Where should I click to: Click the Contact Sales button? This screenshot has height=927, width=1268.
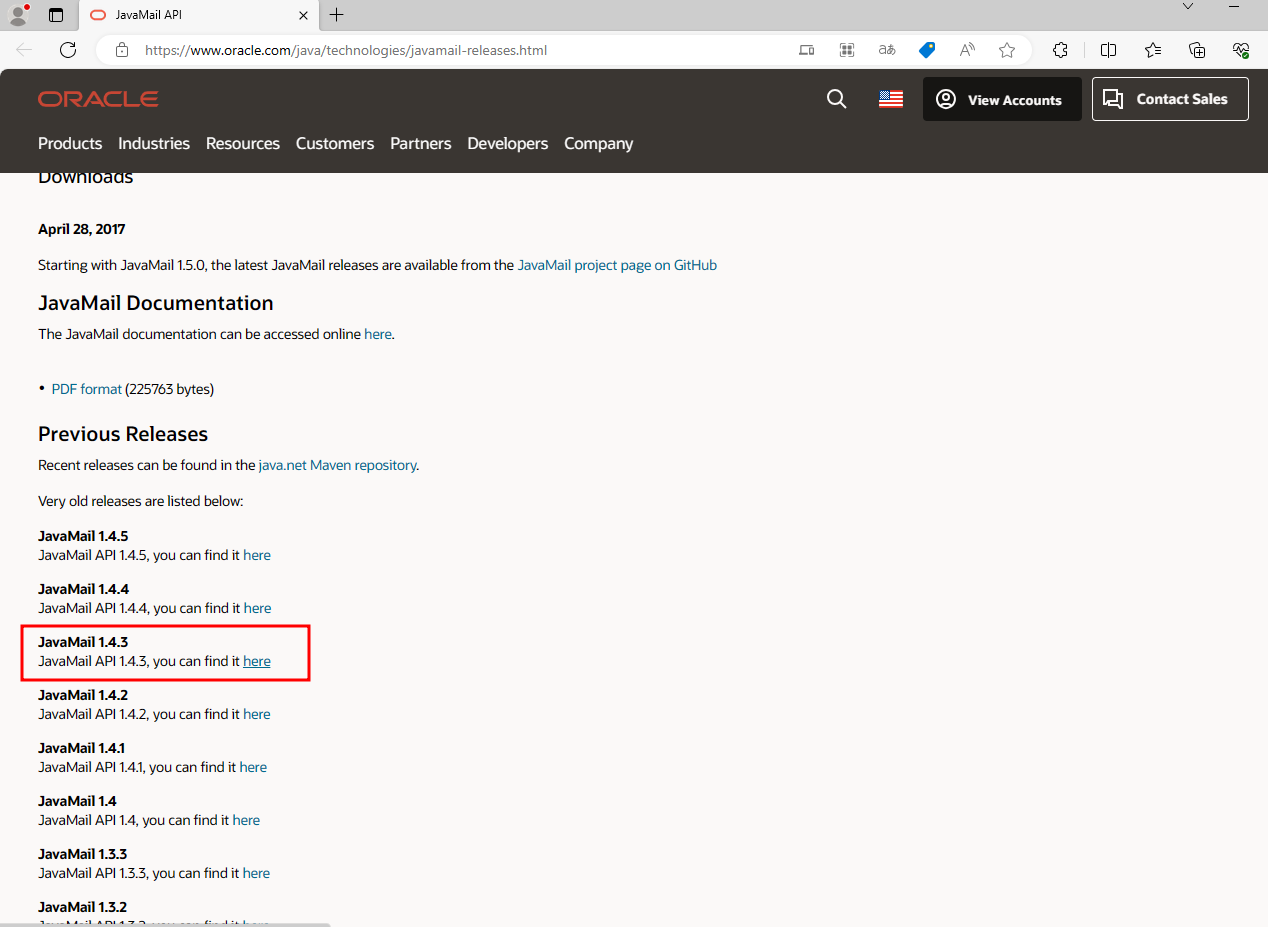tap(1170, 99)
